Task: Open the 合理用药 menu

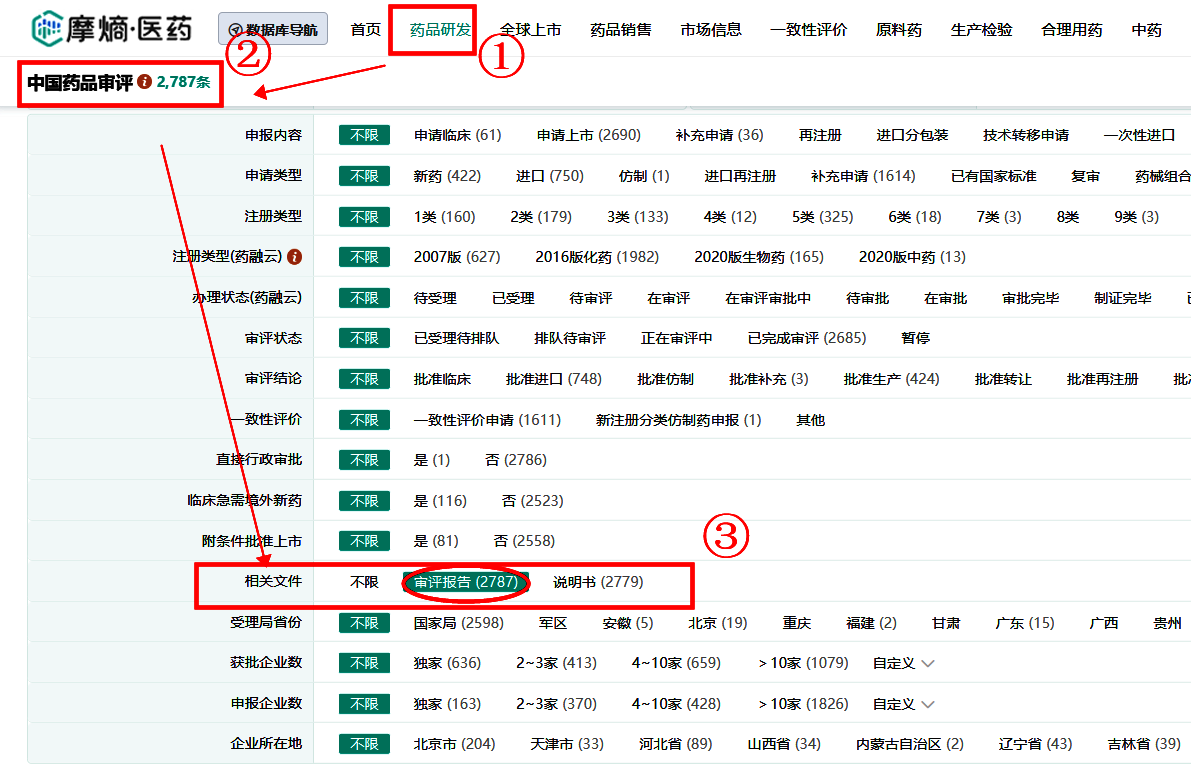Action: click(x=1072, y=30)
